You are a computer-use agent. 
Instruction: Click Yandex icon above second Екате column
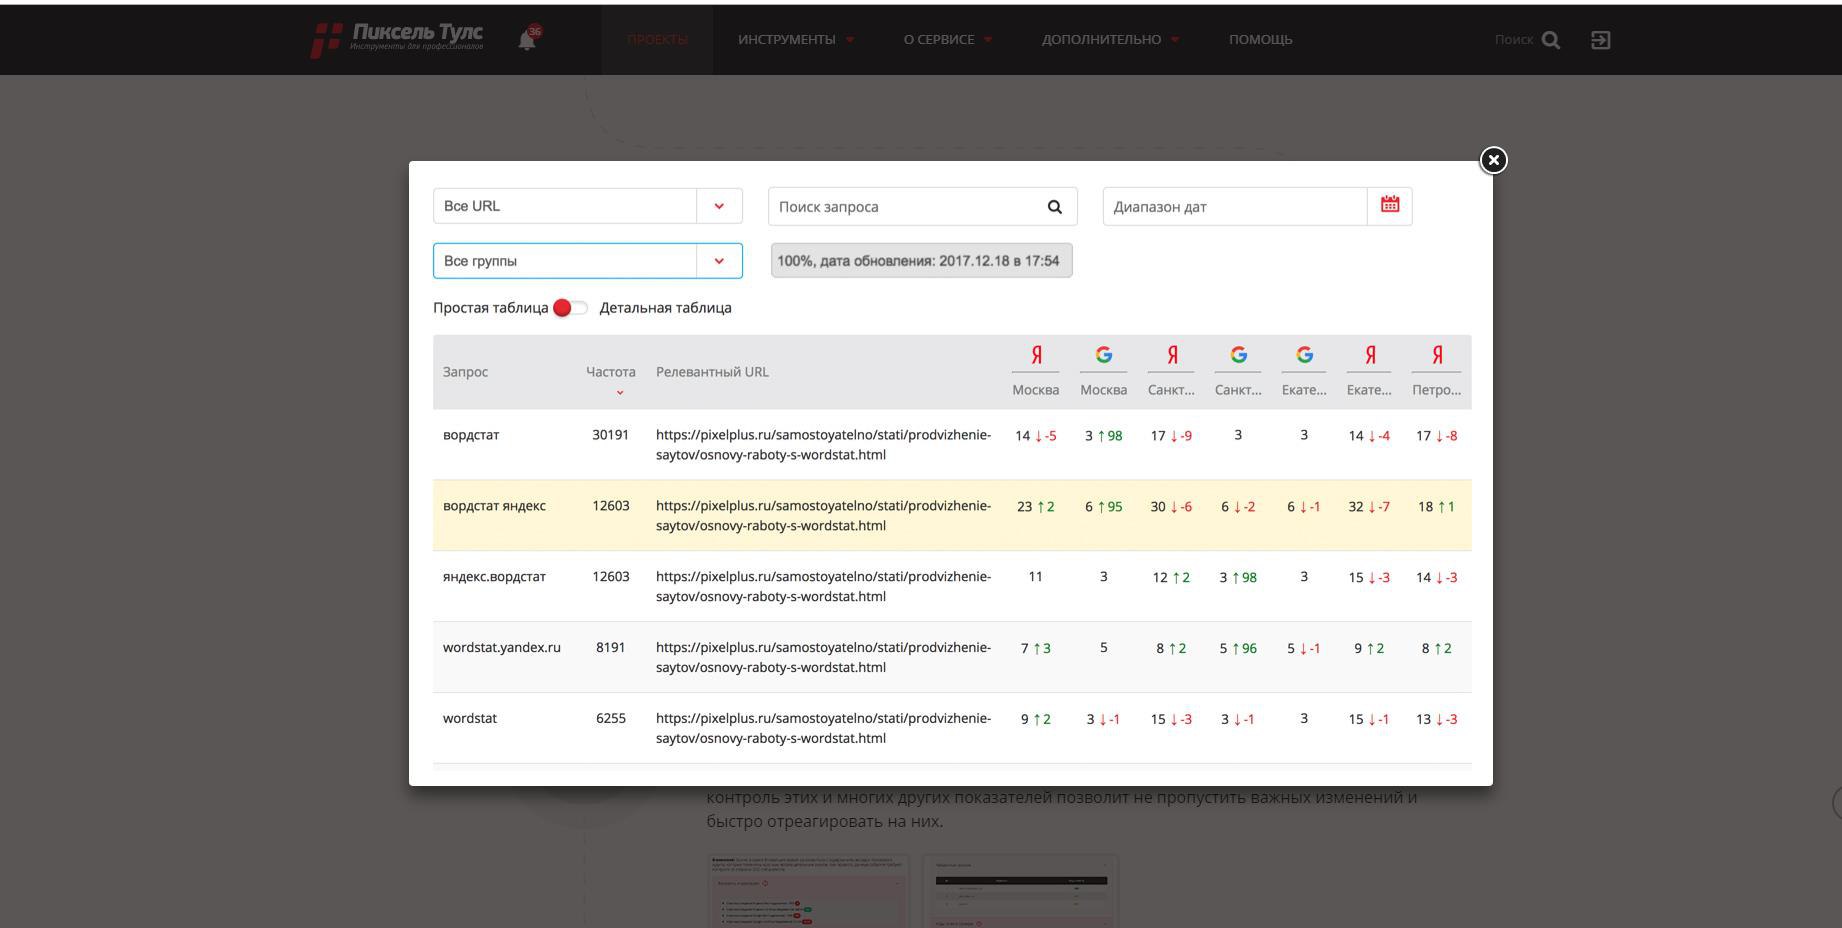point(1369,355)
